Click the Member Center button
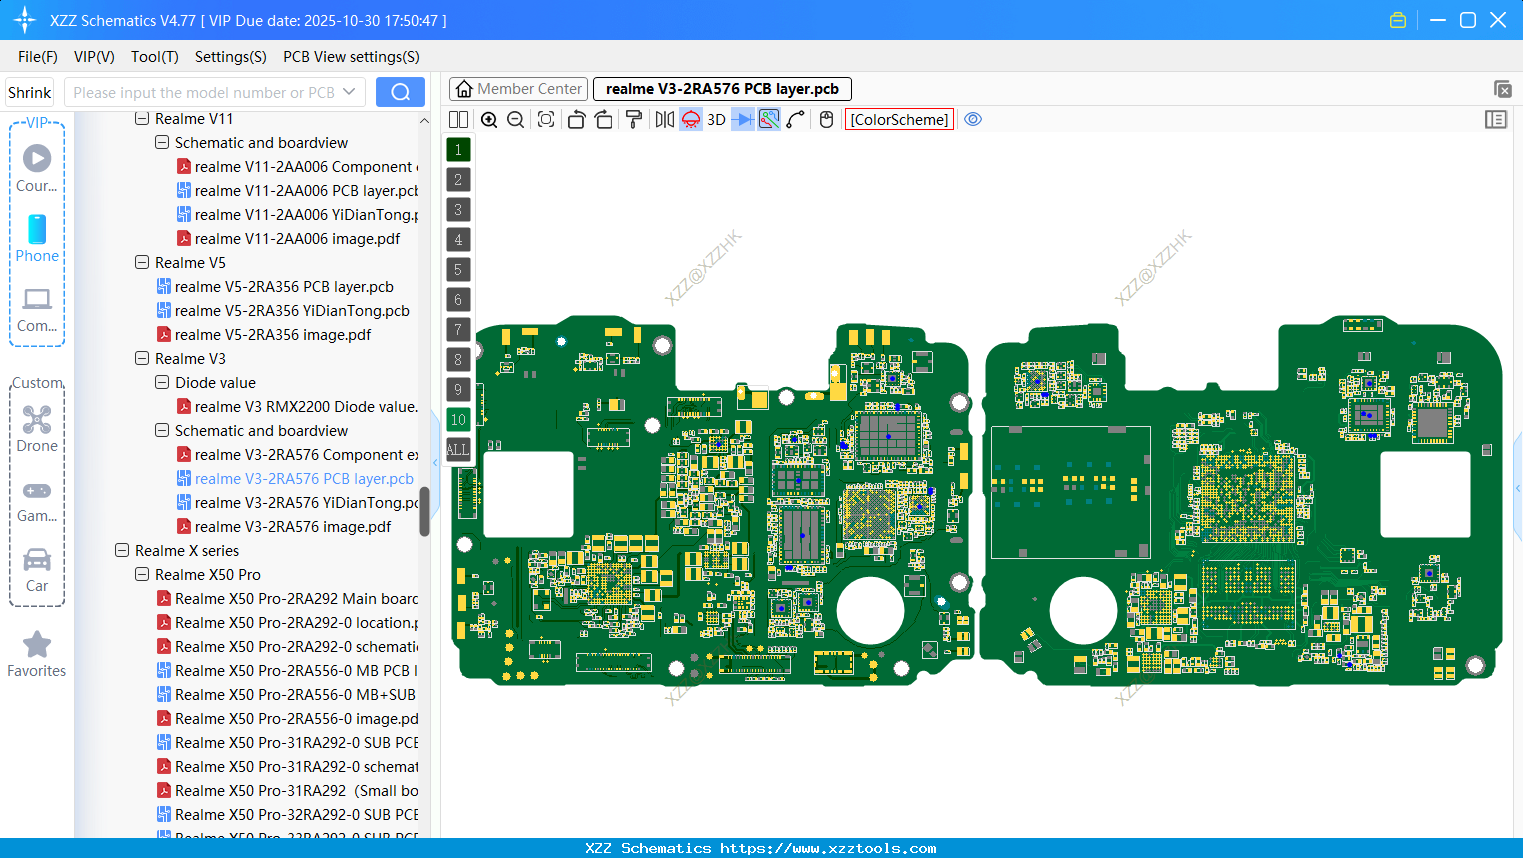 pos(518,88)
